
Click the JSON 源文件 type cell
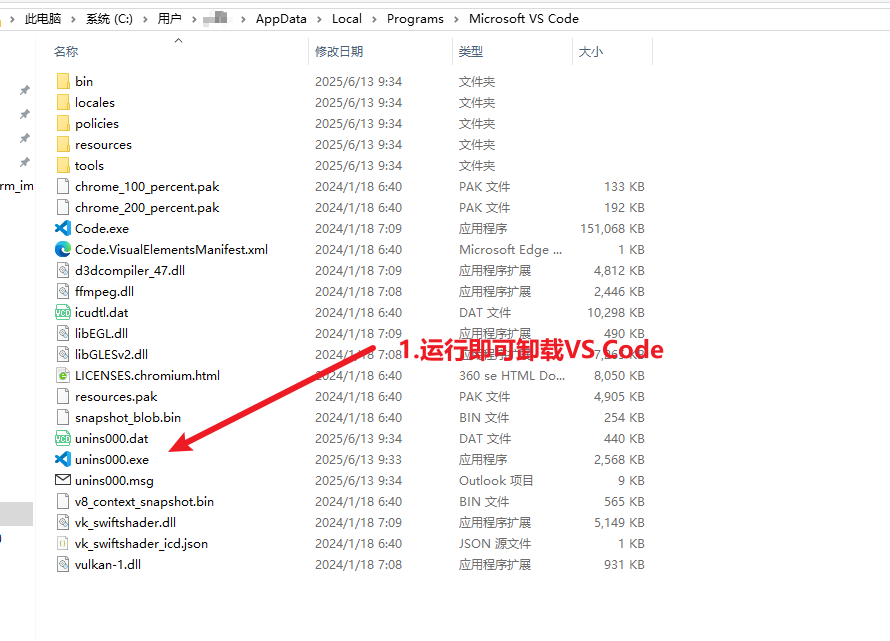pos(495,543)
